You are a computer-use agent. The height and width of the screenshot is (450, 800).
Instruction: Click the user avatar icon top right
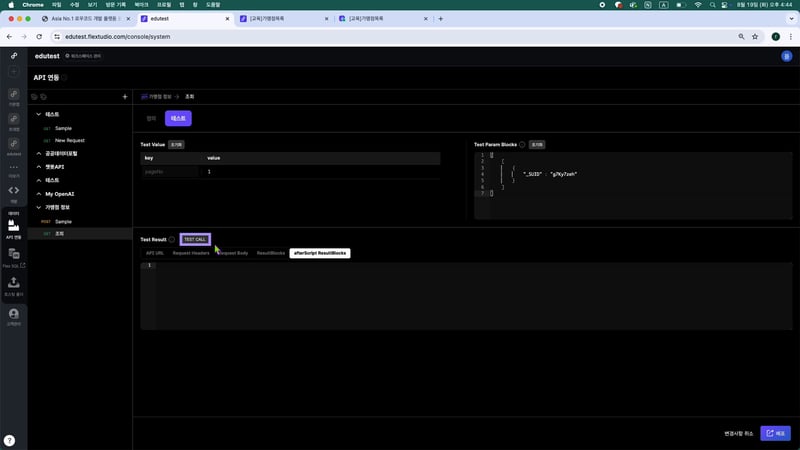coord(785,56)
